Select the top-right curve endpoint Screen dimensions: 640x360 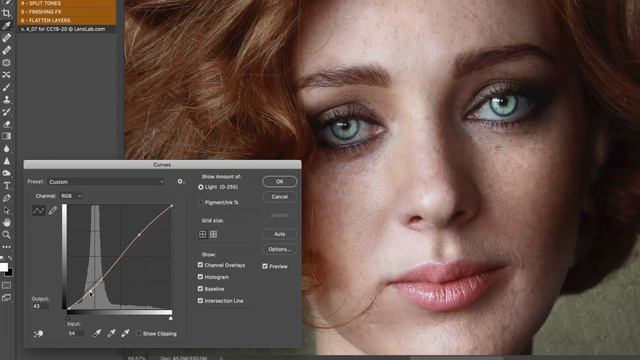coord(171,206)
